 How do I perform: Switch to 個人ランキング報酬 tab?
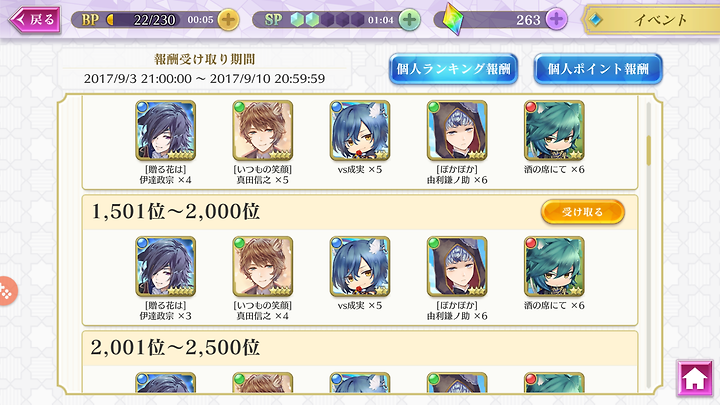453,69
